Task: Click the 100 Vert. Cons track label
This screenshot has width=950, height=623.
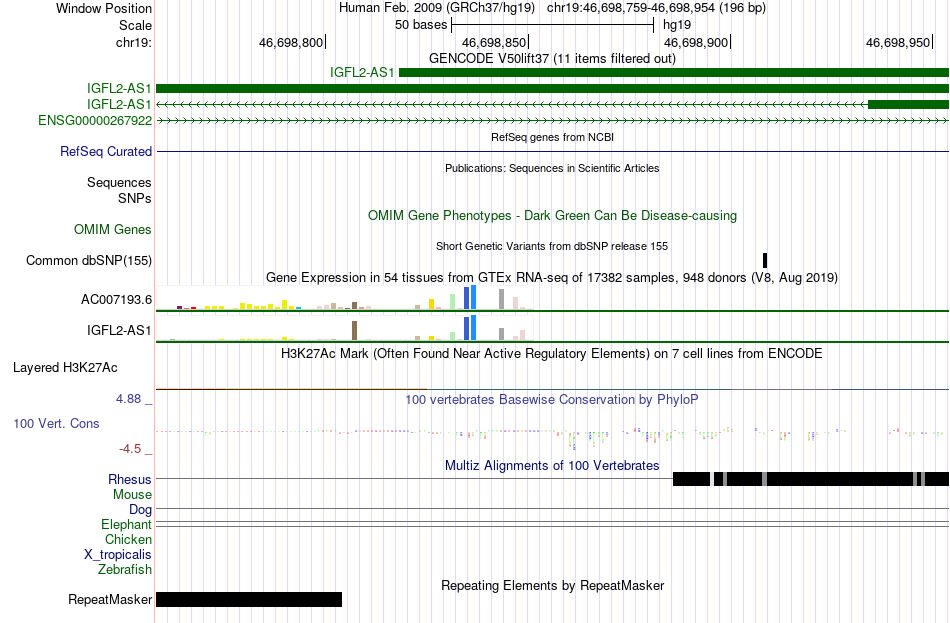Action: (x=56, y=424)
